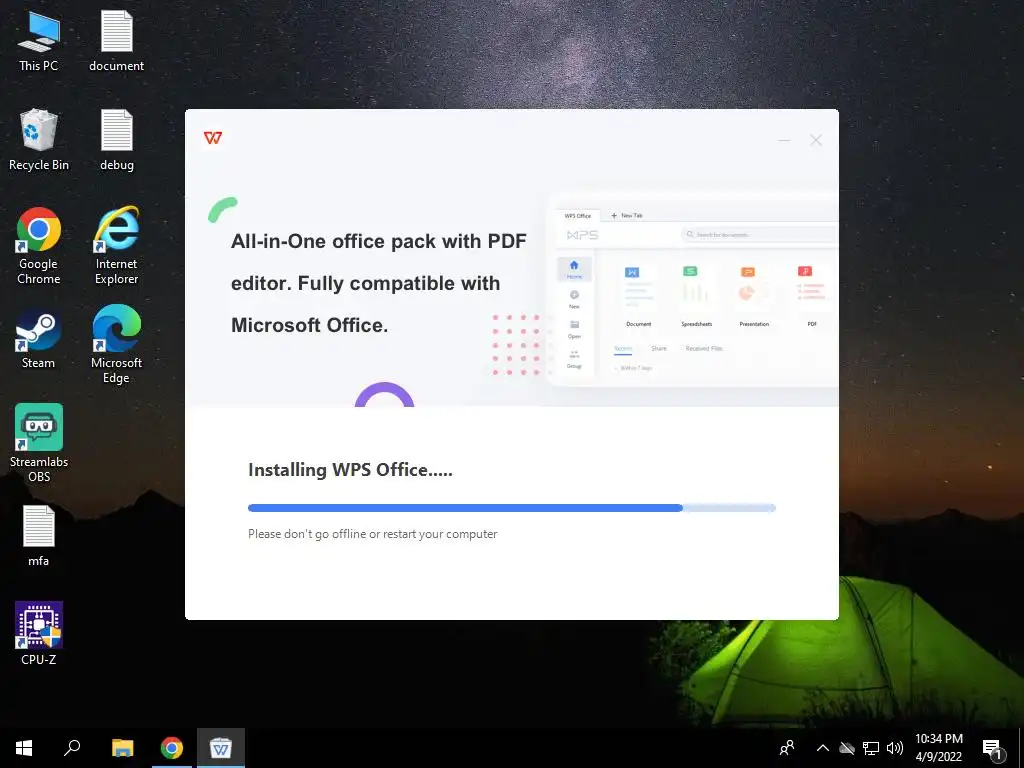
Task: Click the WPS preview screenshot thumbnail
Action: pyautogui.click(x=692, y=291)
